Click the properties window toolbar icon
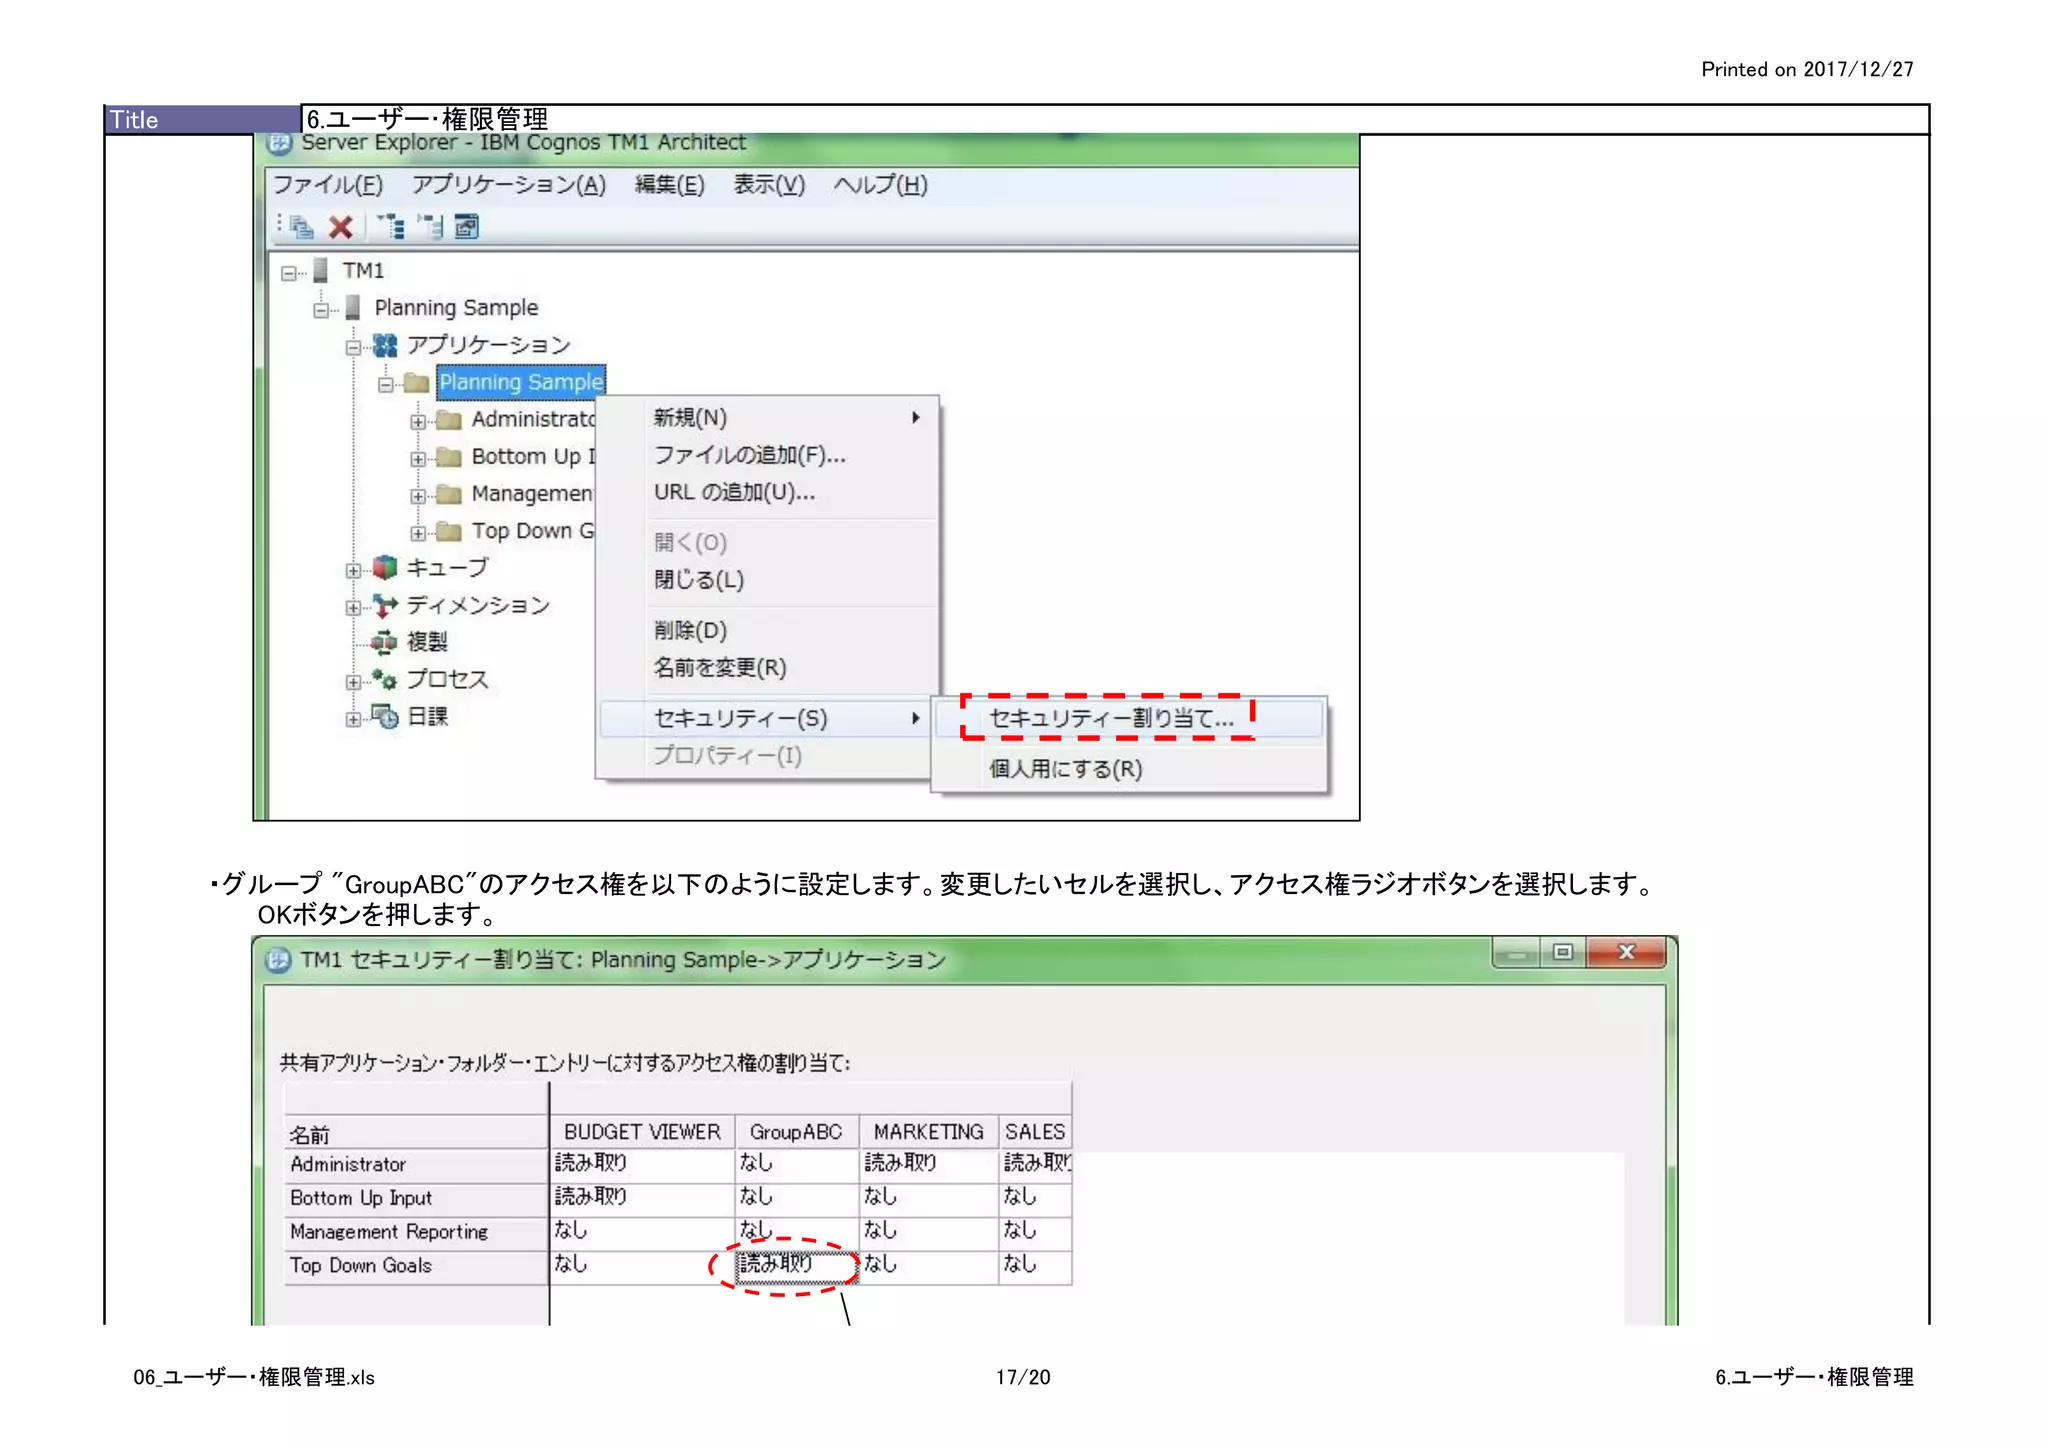 pos(467,227)
